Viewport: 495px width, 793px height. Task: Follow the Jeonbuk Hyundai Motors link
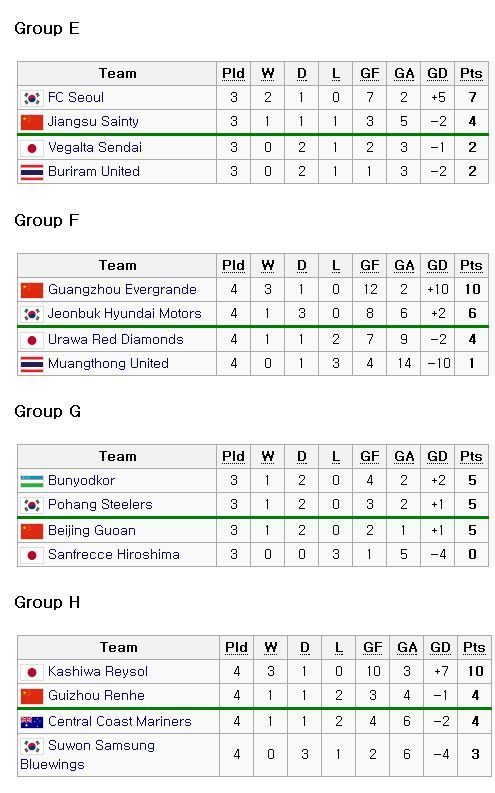tap(125, 314)
